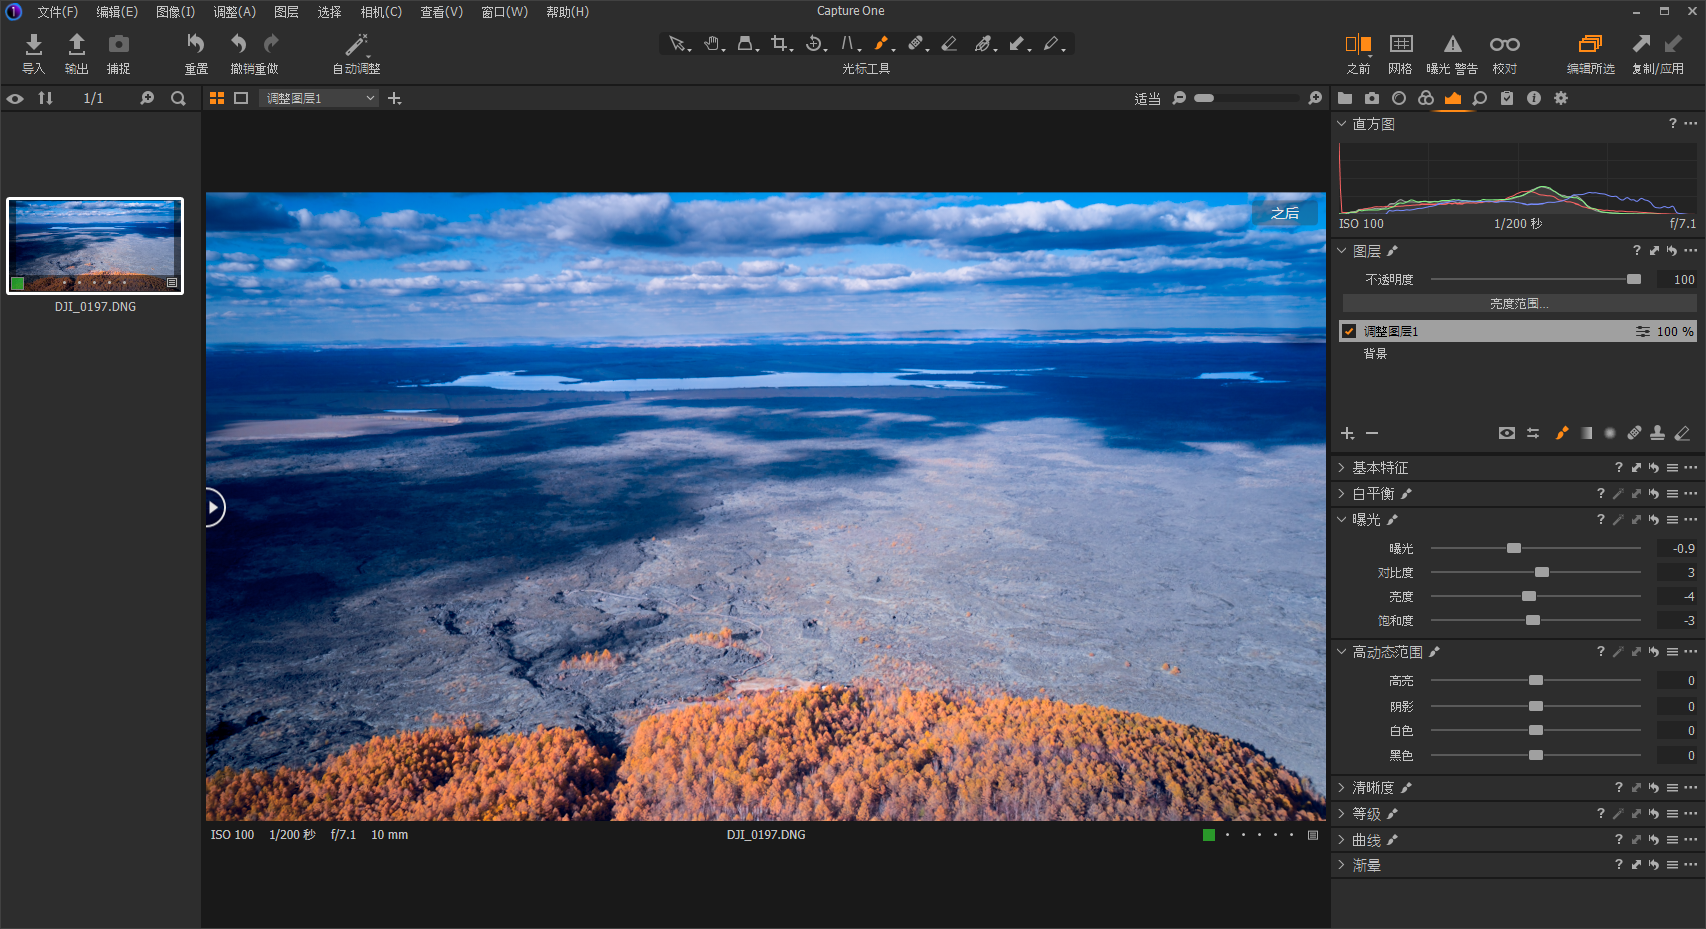This screenshot has height=929, width=1706.
Task: Select the apply adjustments arrow tool
Action: tap(1018, 44)
